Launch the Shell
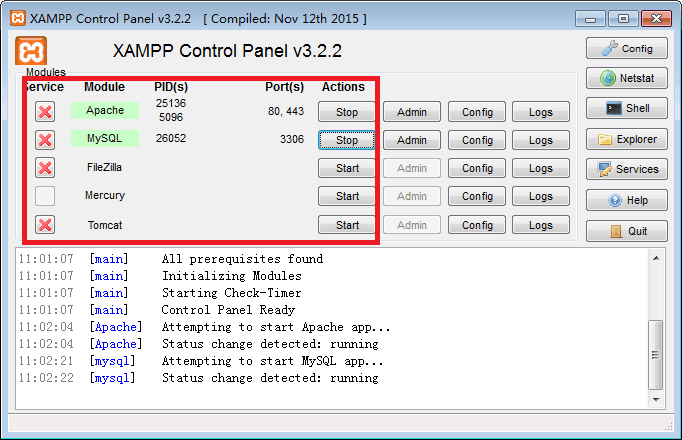Viewport: 682px width, 440px height. click(x=626, y=108)
